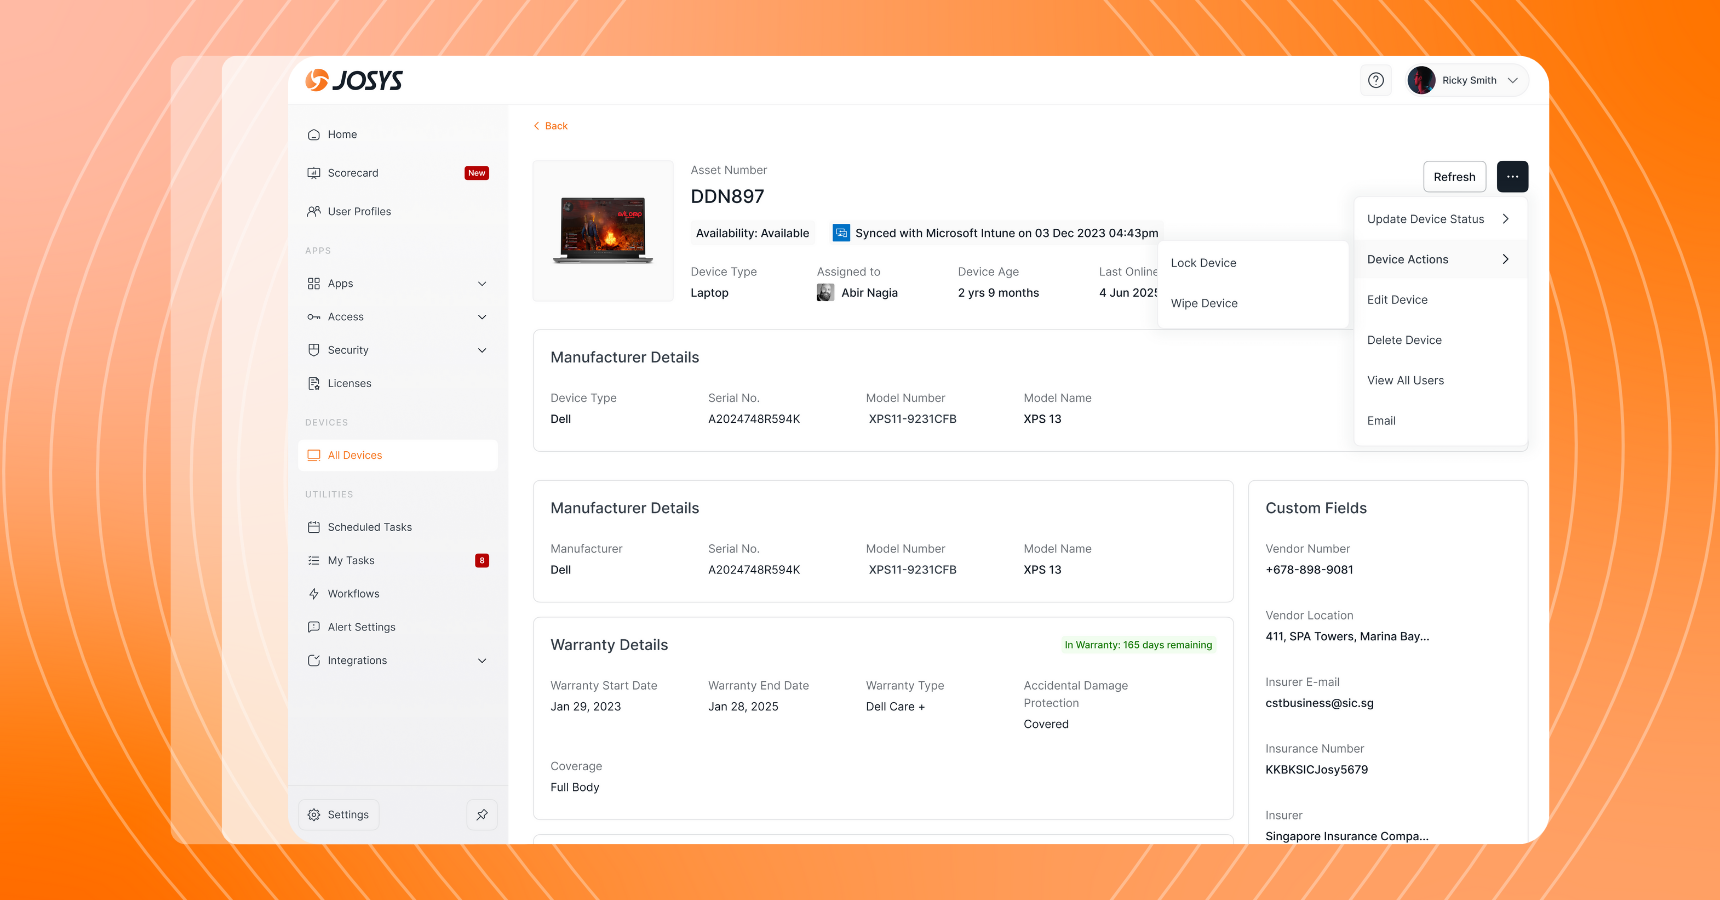Click the Workflows lightning icon

(314, 594)
